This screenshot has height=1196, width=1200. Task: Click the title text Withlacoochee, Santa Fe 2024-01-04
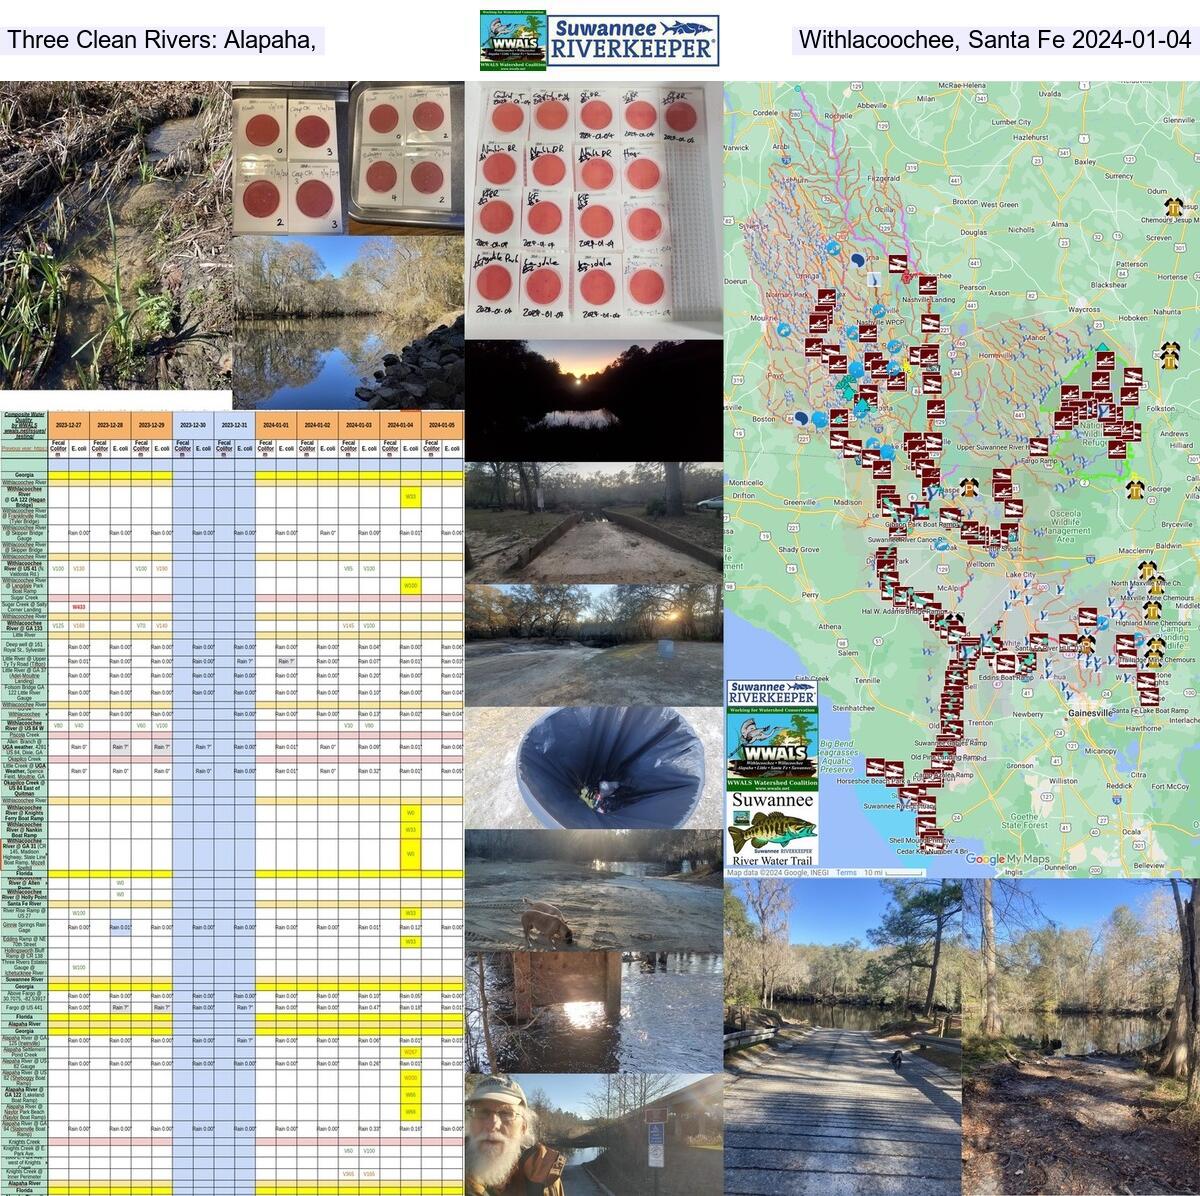point(994,40)
